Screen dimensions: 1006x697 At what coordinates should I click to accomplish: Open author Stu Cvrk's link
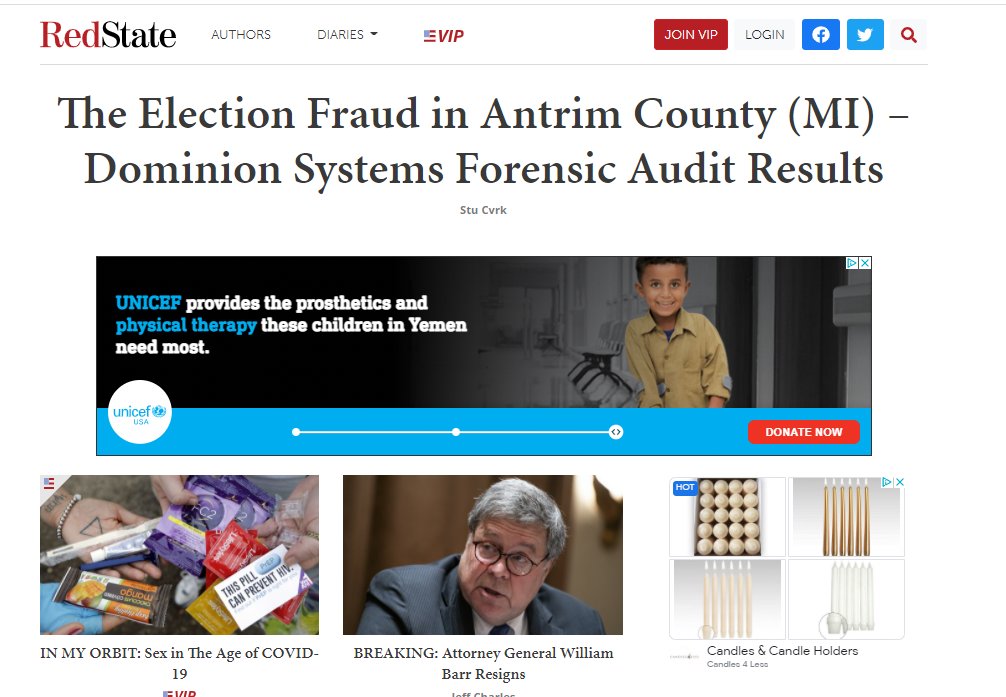[x=483, y=210]
